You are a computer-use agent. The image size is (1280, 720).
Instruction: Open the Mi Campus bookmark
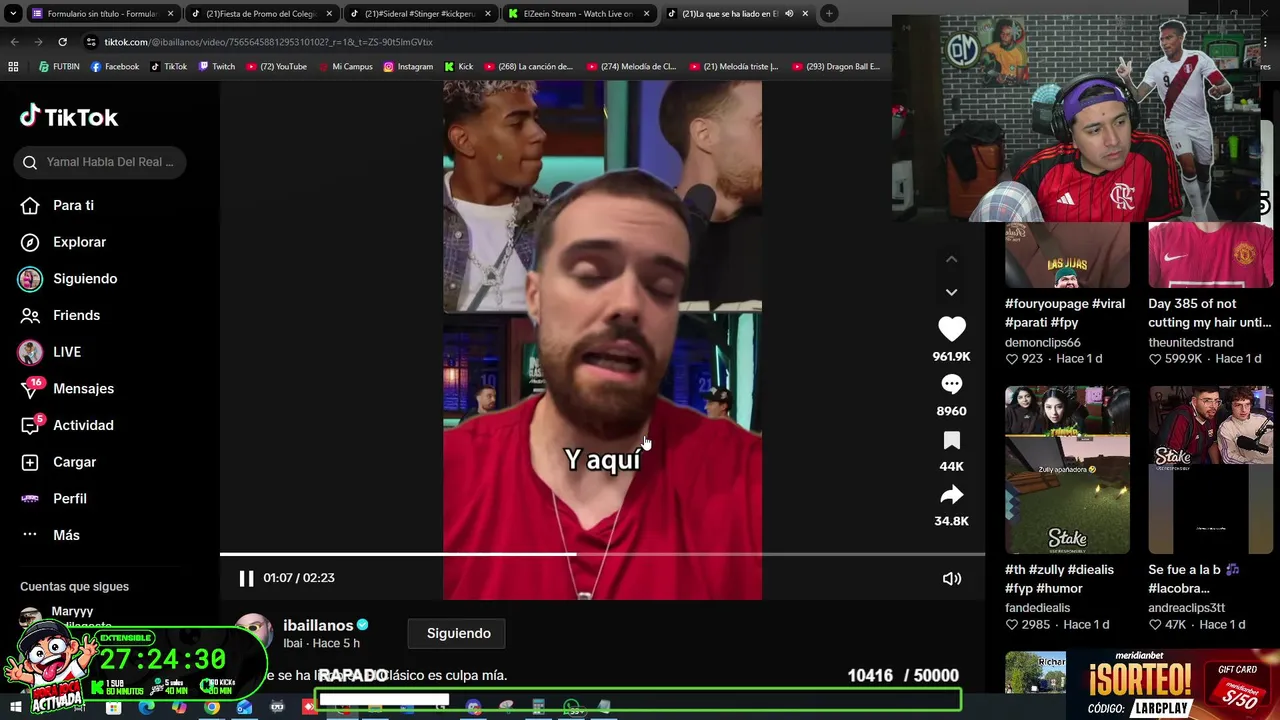point(345,67)
